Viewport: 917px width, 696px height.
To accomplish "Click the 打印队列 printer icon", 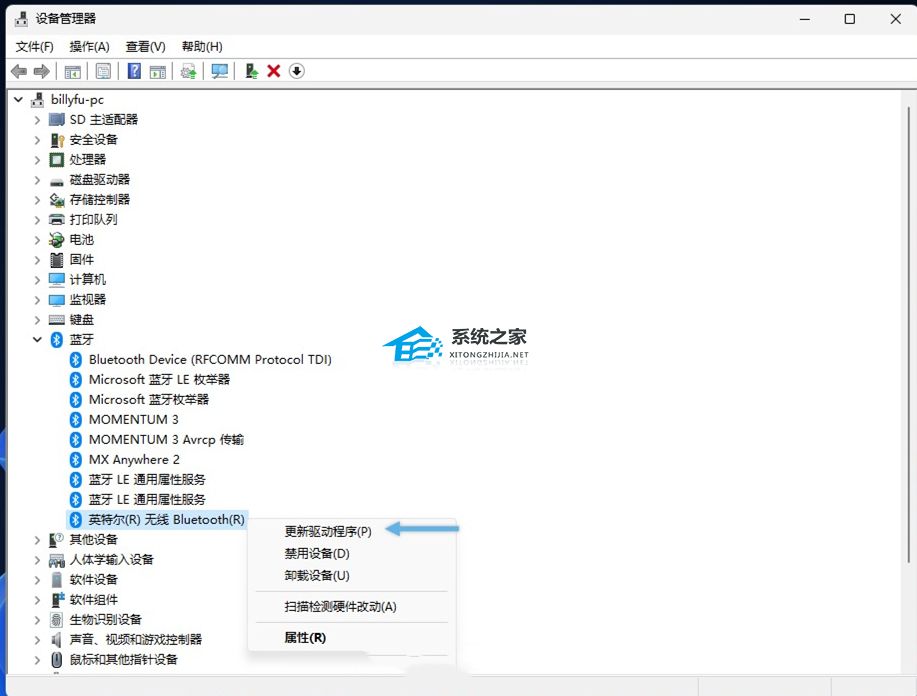I will tap(57, 219).
